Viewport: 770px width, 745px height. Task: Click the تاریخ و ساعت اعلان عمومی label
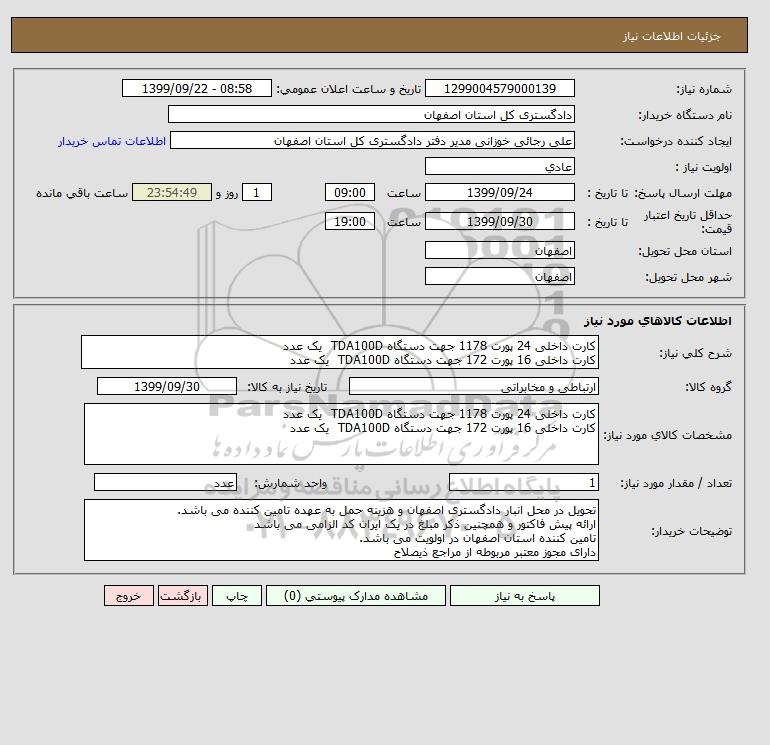[349, 89]
